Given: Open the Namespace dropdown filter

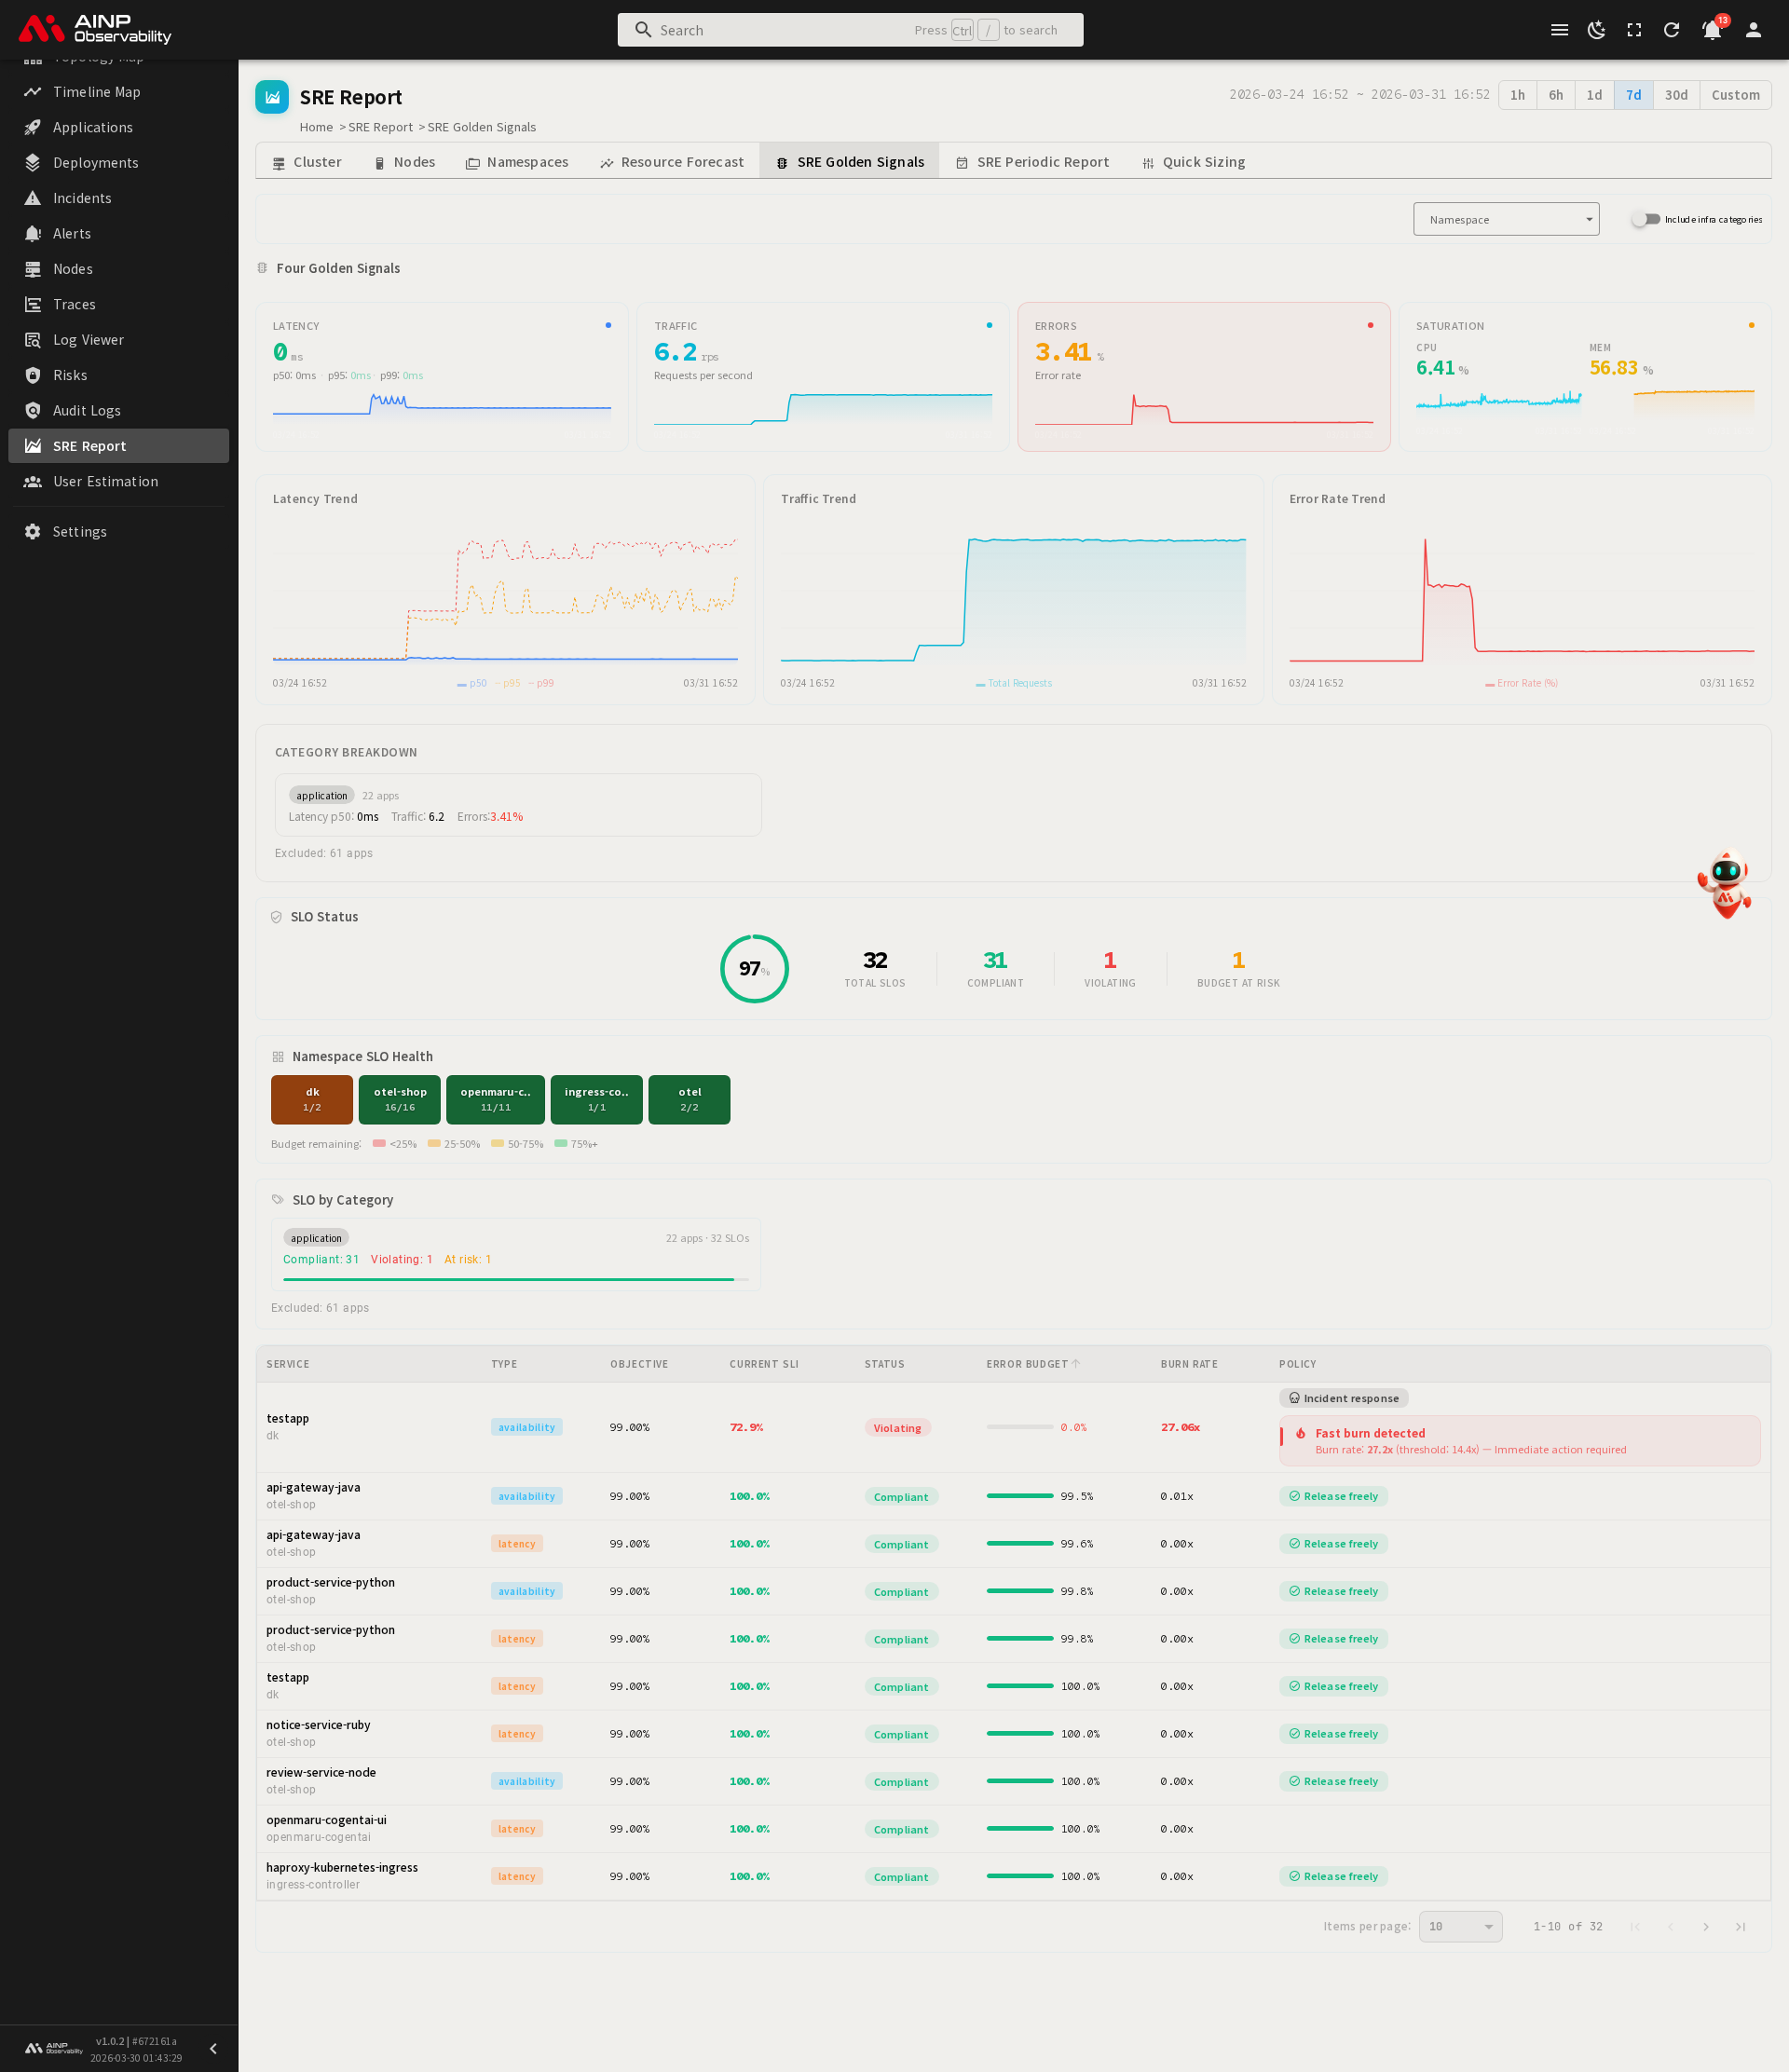Looking at the screenshot, I should point(1505,219).
